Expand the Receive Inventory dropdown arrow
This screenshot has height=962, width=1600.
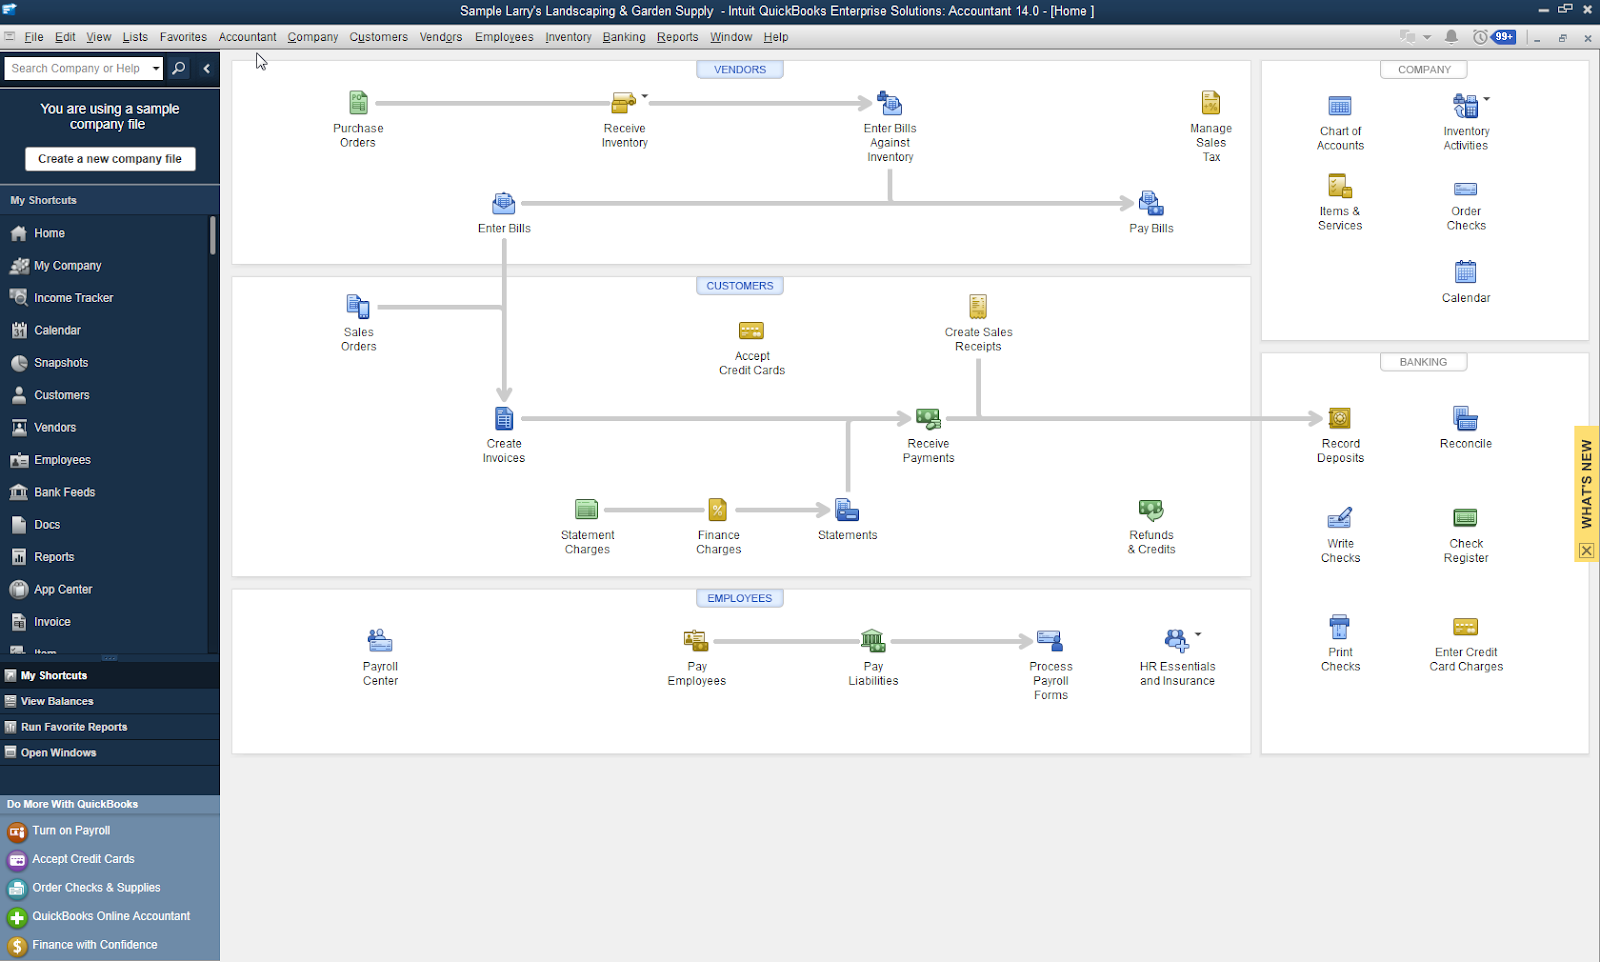[x=645, y=97]
